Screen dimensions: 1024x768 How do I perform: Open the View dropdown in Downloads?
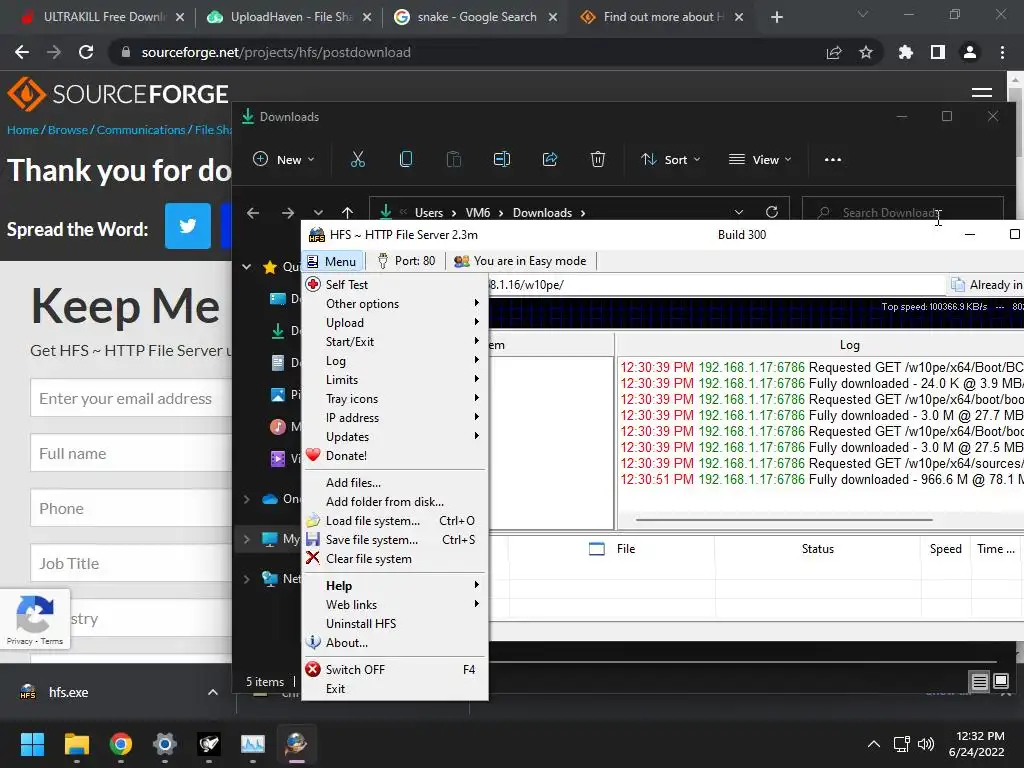[x=760, y=159]
